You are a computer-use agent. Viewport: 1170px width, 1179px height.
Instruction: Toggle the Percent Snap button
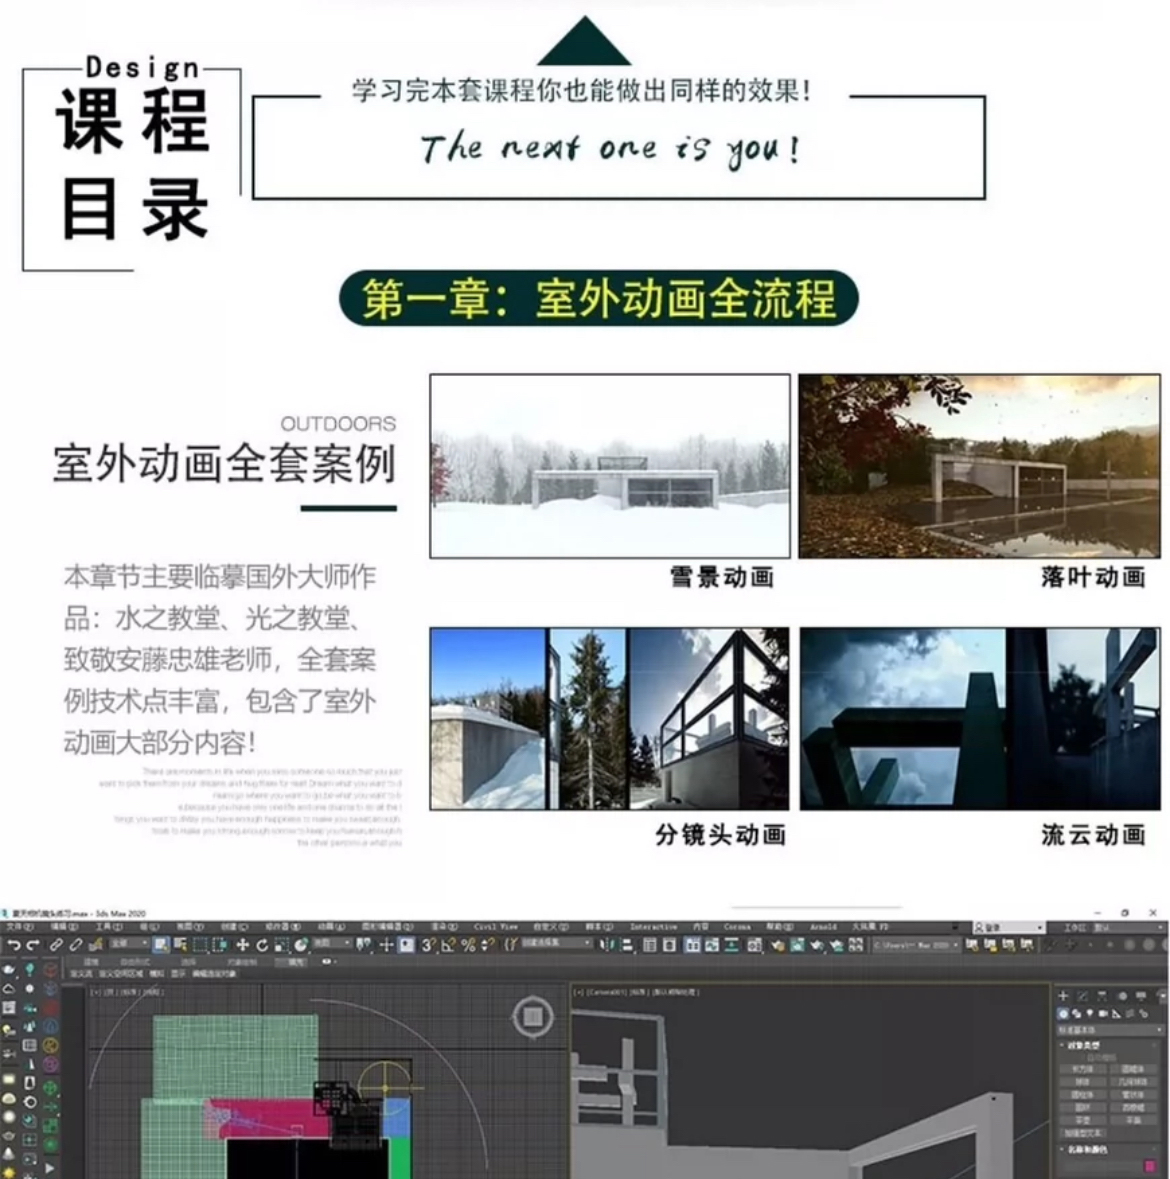468,944
